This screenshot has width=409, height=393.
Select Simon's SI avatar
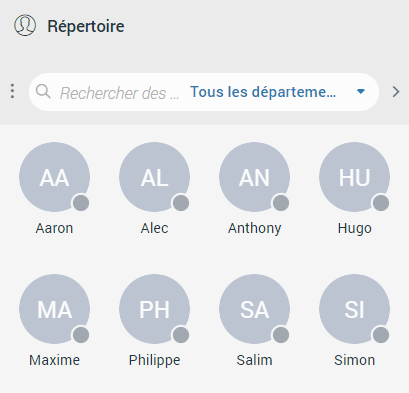coord(354,309)
